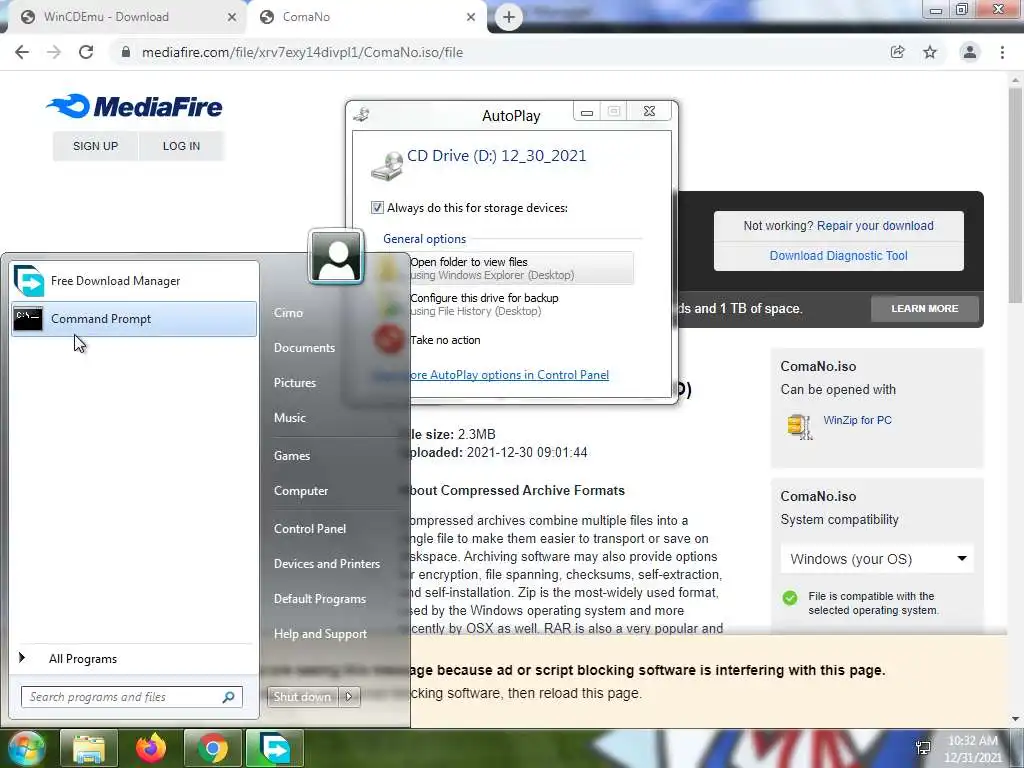Open the Cimo user folder
This screenshot has width=1024, height=768.
point(288,313)
